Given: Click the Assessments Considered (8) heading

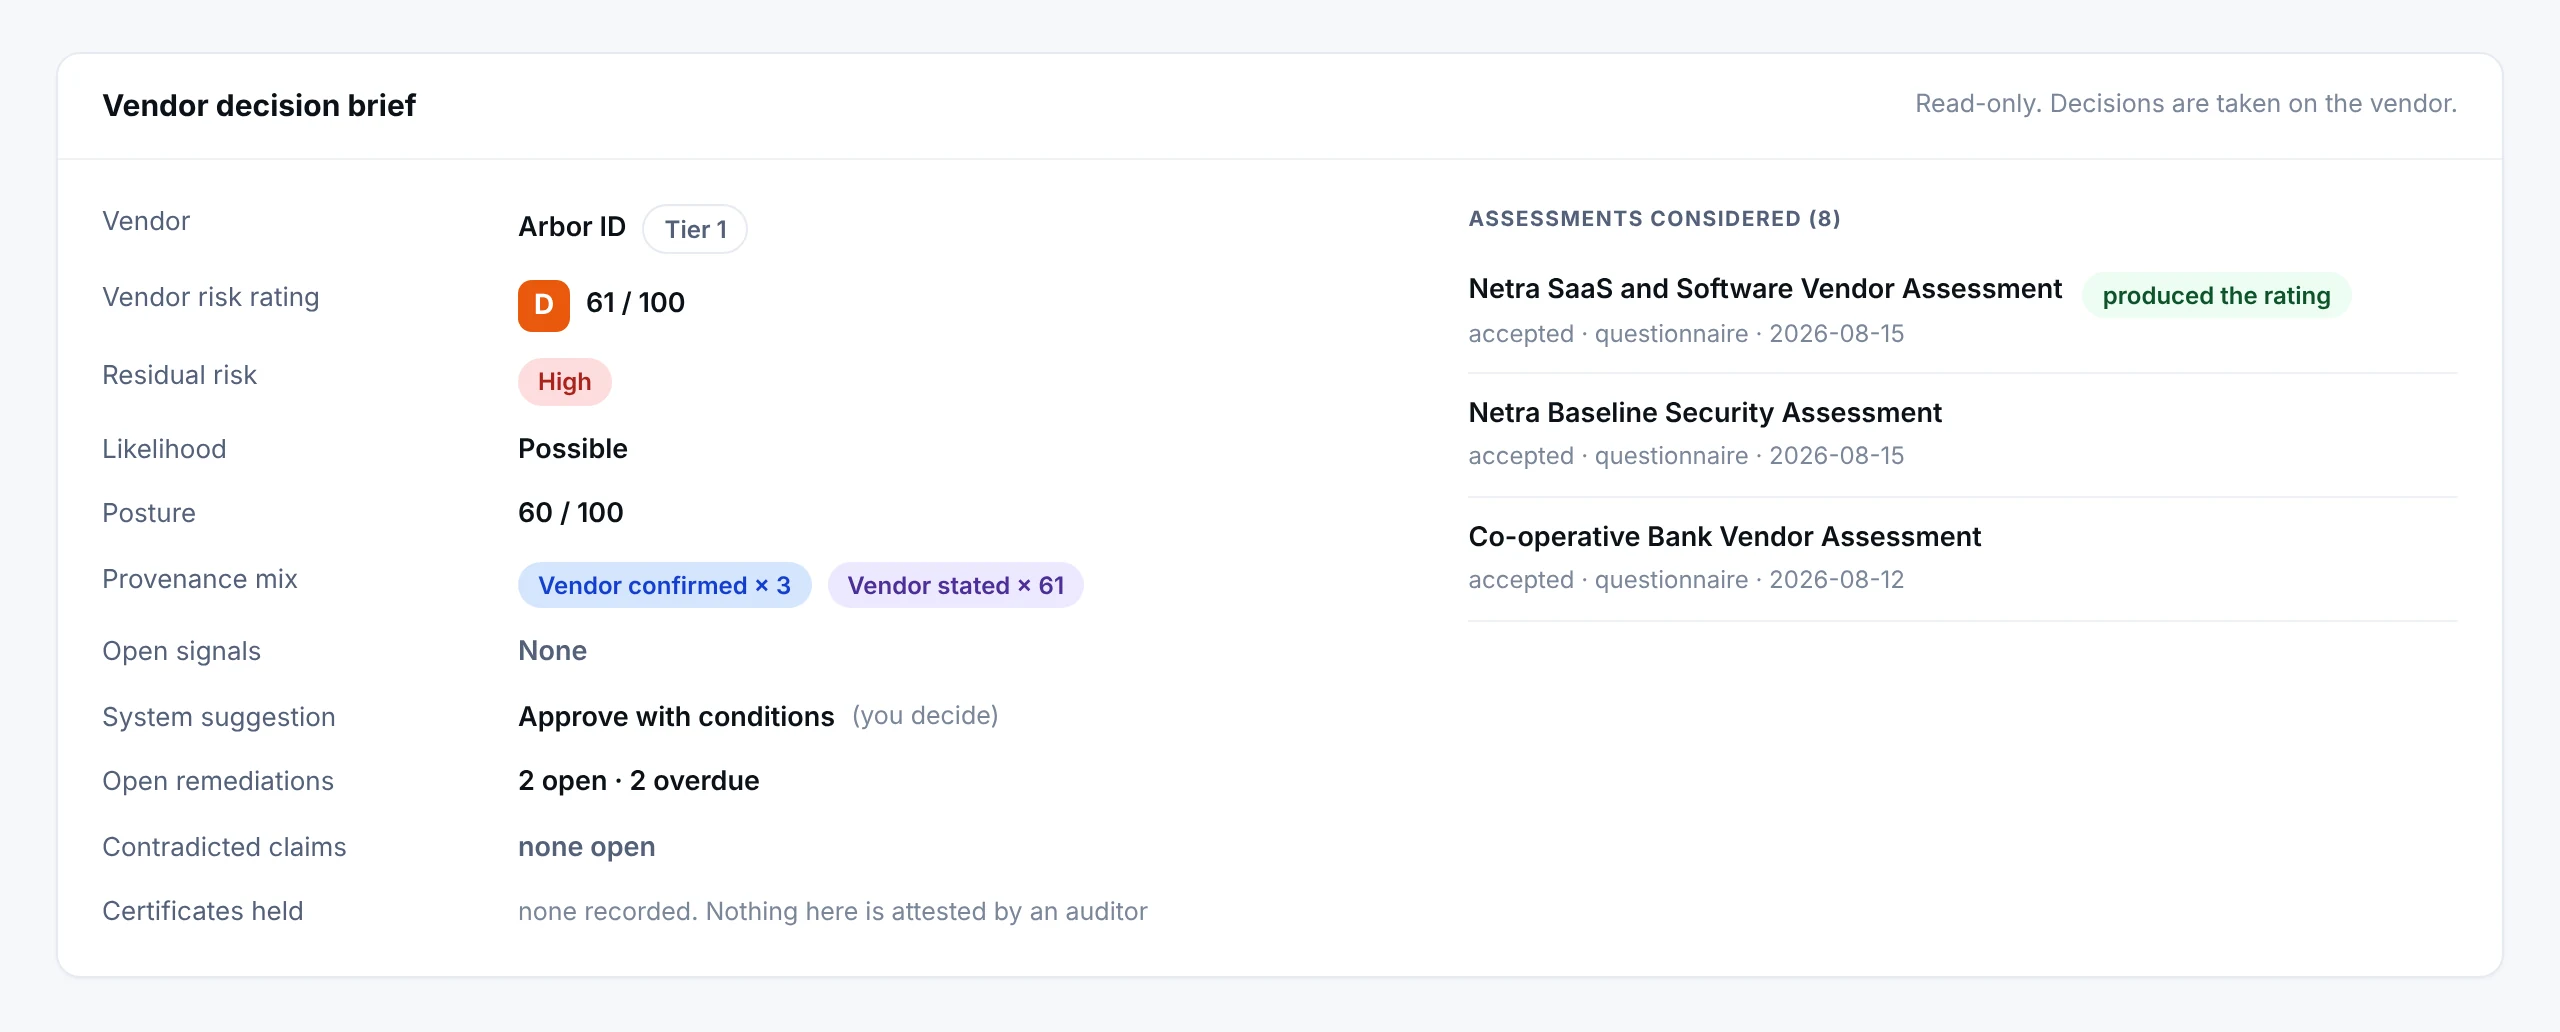Looking at the screenshot, I should pyautogui.click(x=1654, y=219).
